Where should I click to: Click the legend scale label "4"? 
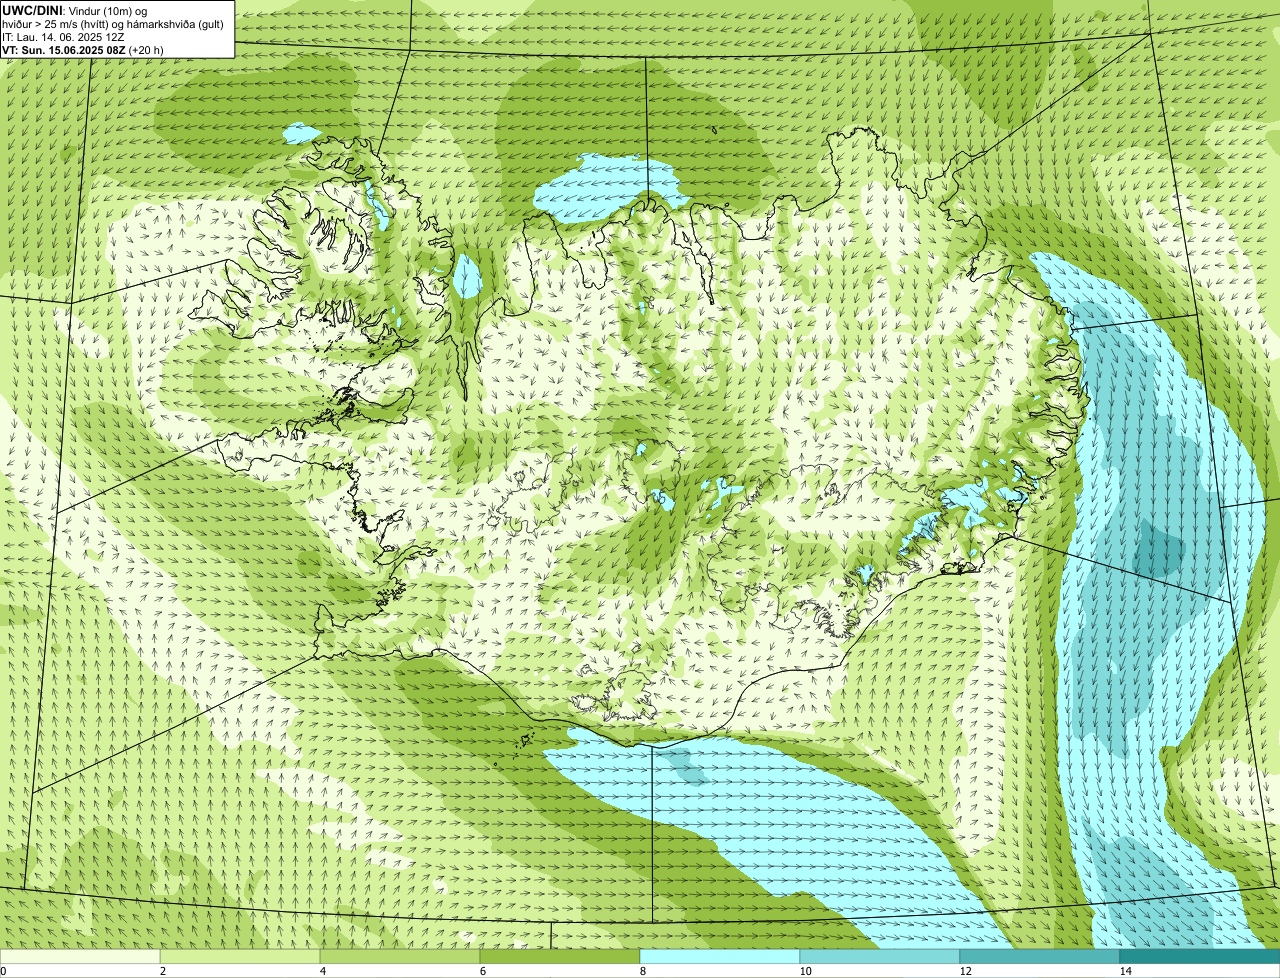tap(322, 971)
